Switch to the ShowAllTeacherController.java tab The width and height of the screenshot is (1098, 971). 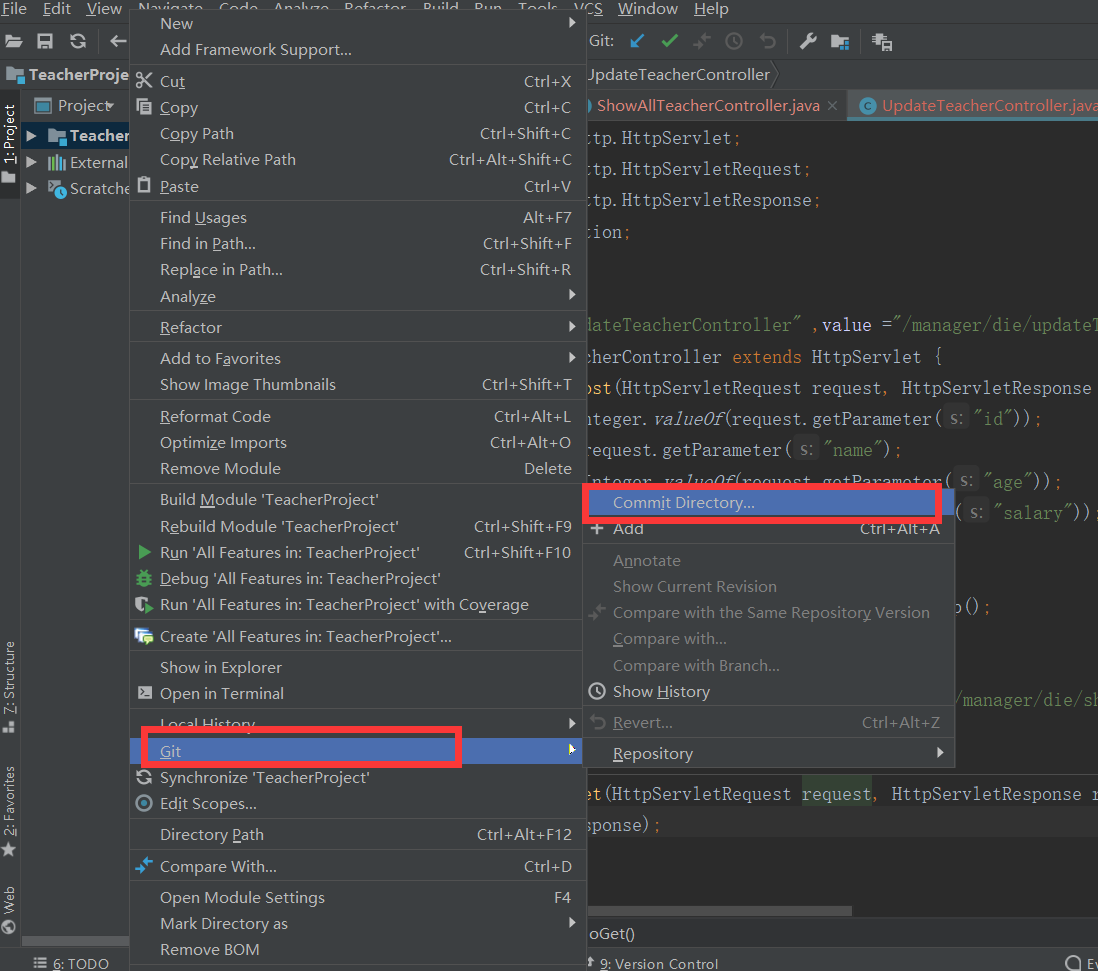point(707,106)
